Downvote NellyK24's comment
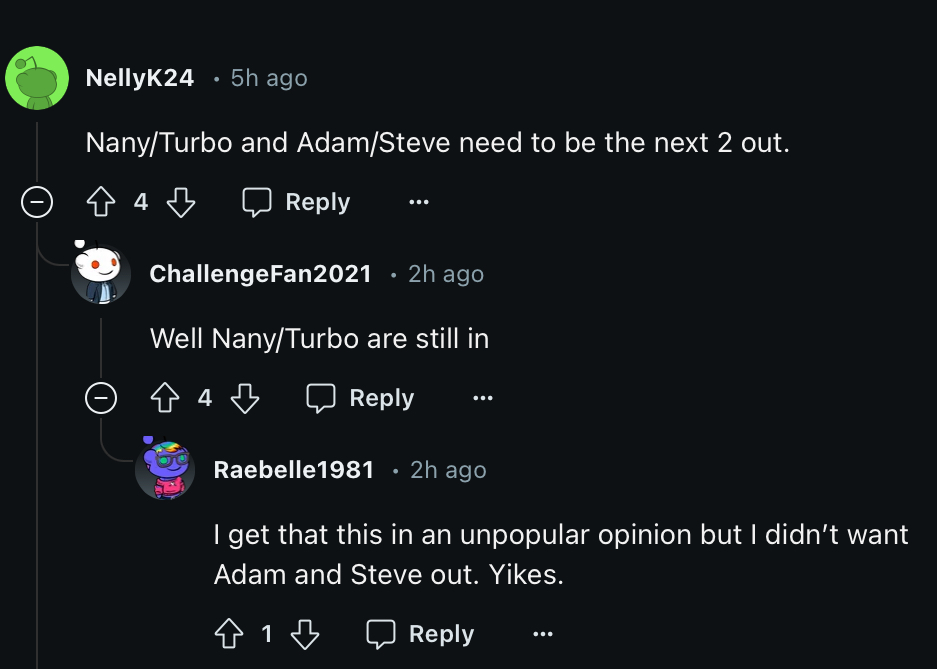937x669 pixels. (180, 202)
